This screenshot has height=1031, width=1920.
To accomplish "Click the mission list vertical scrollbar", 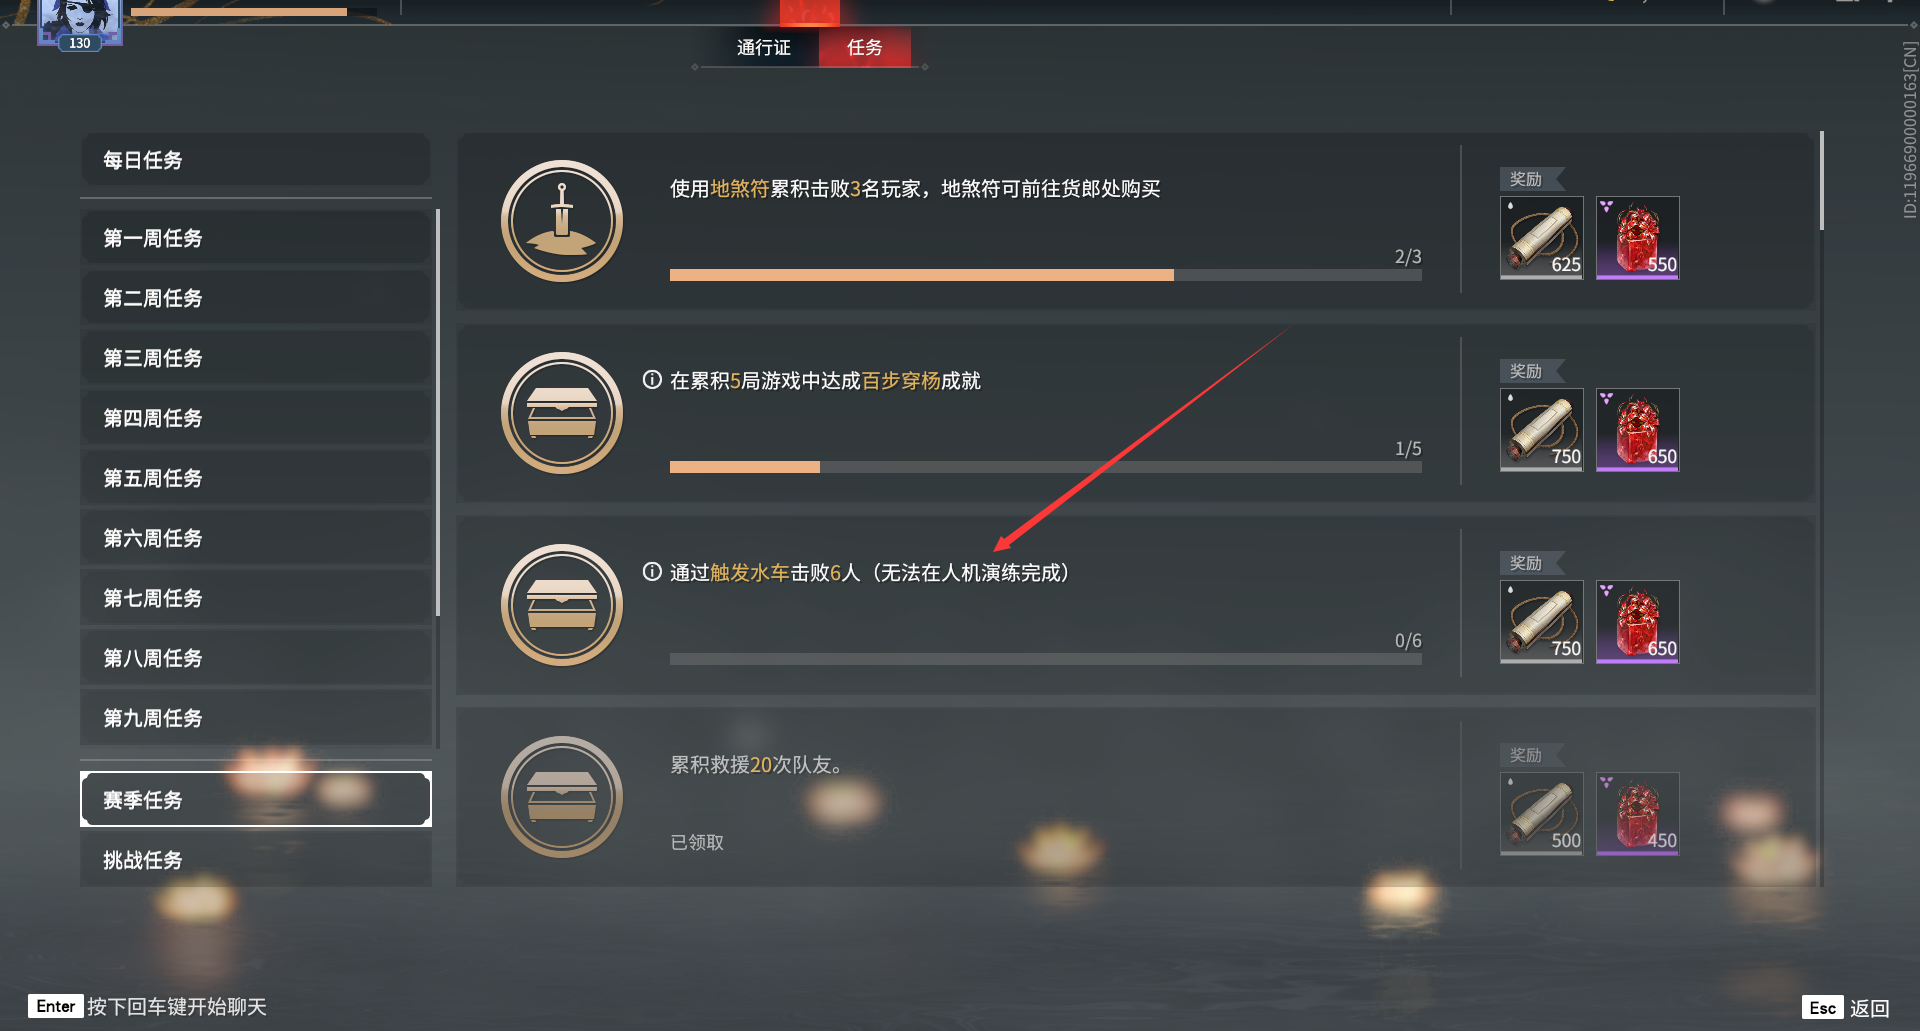I will 1821,181.
